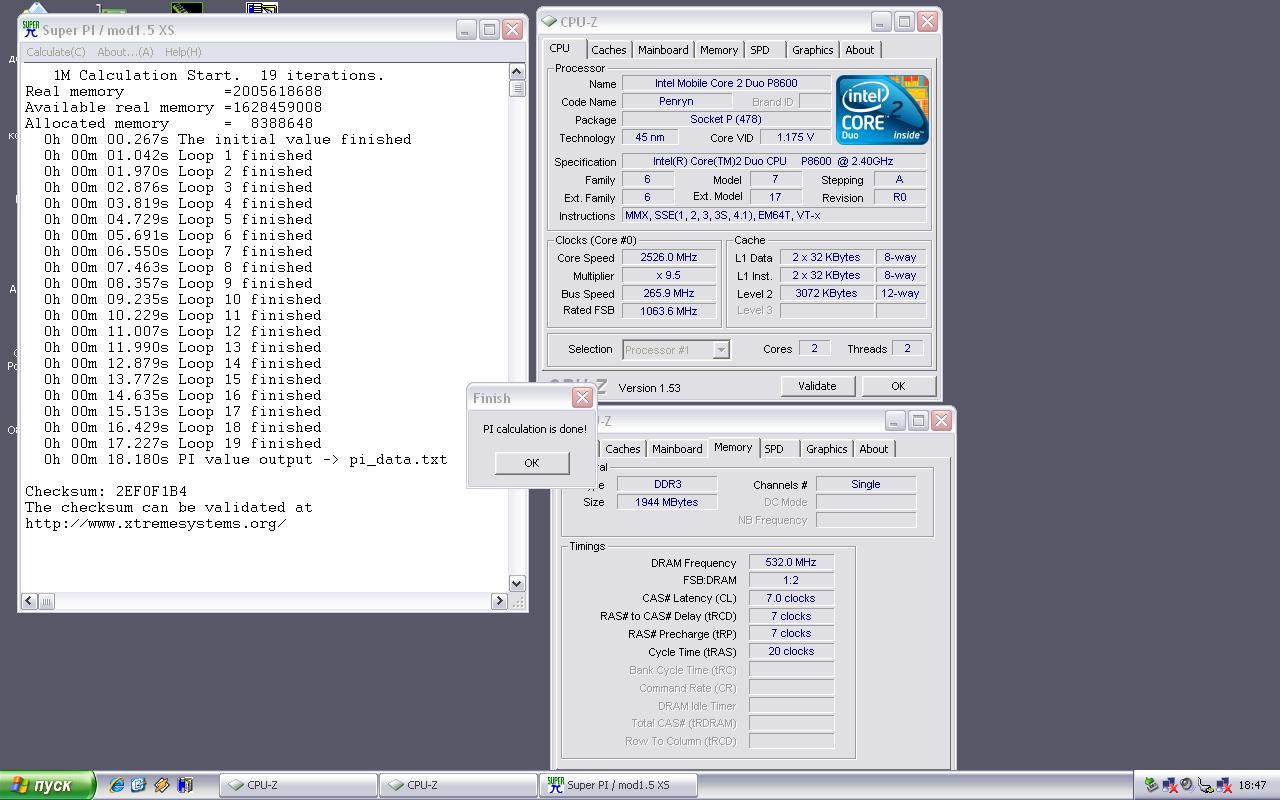Click the Intel Core 2 Duo logo
This screenshot has width=1280, height=800.
point(882,110)
